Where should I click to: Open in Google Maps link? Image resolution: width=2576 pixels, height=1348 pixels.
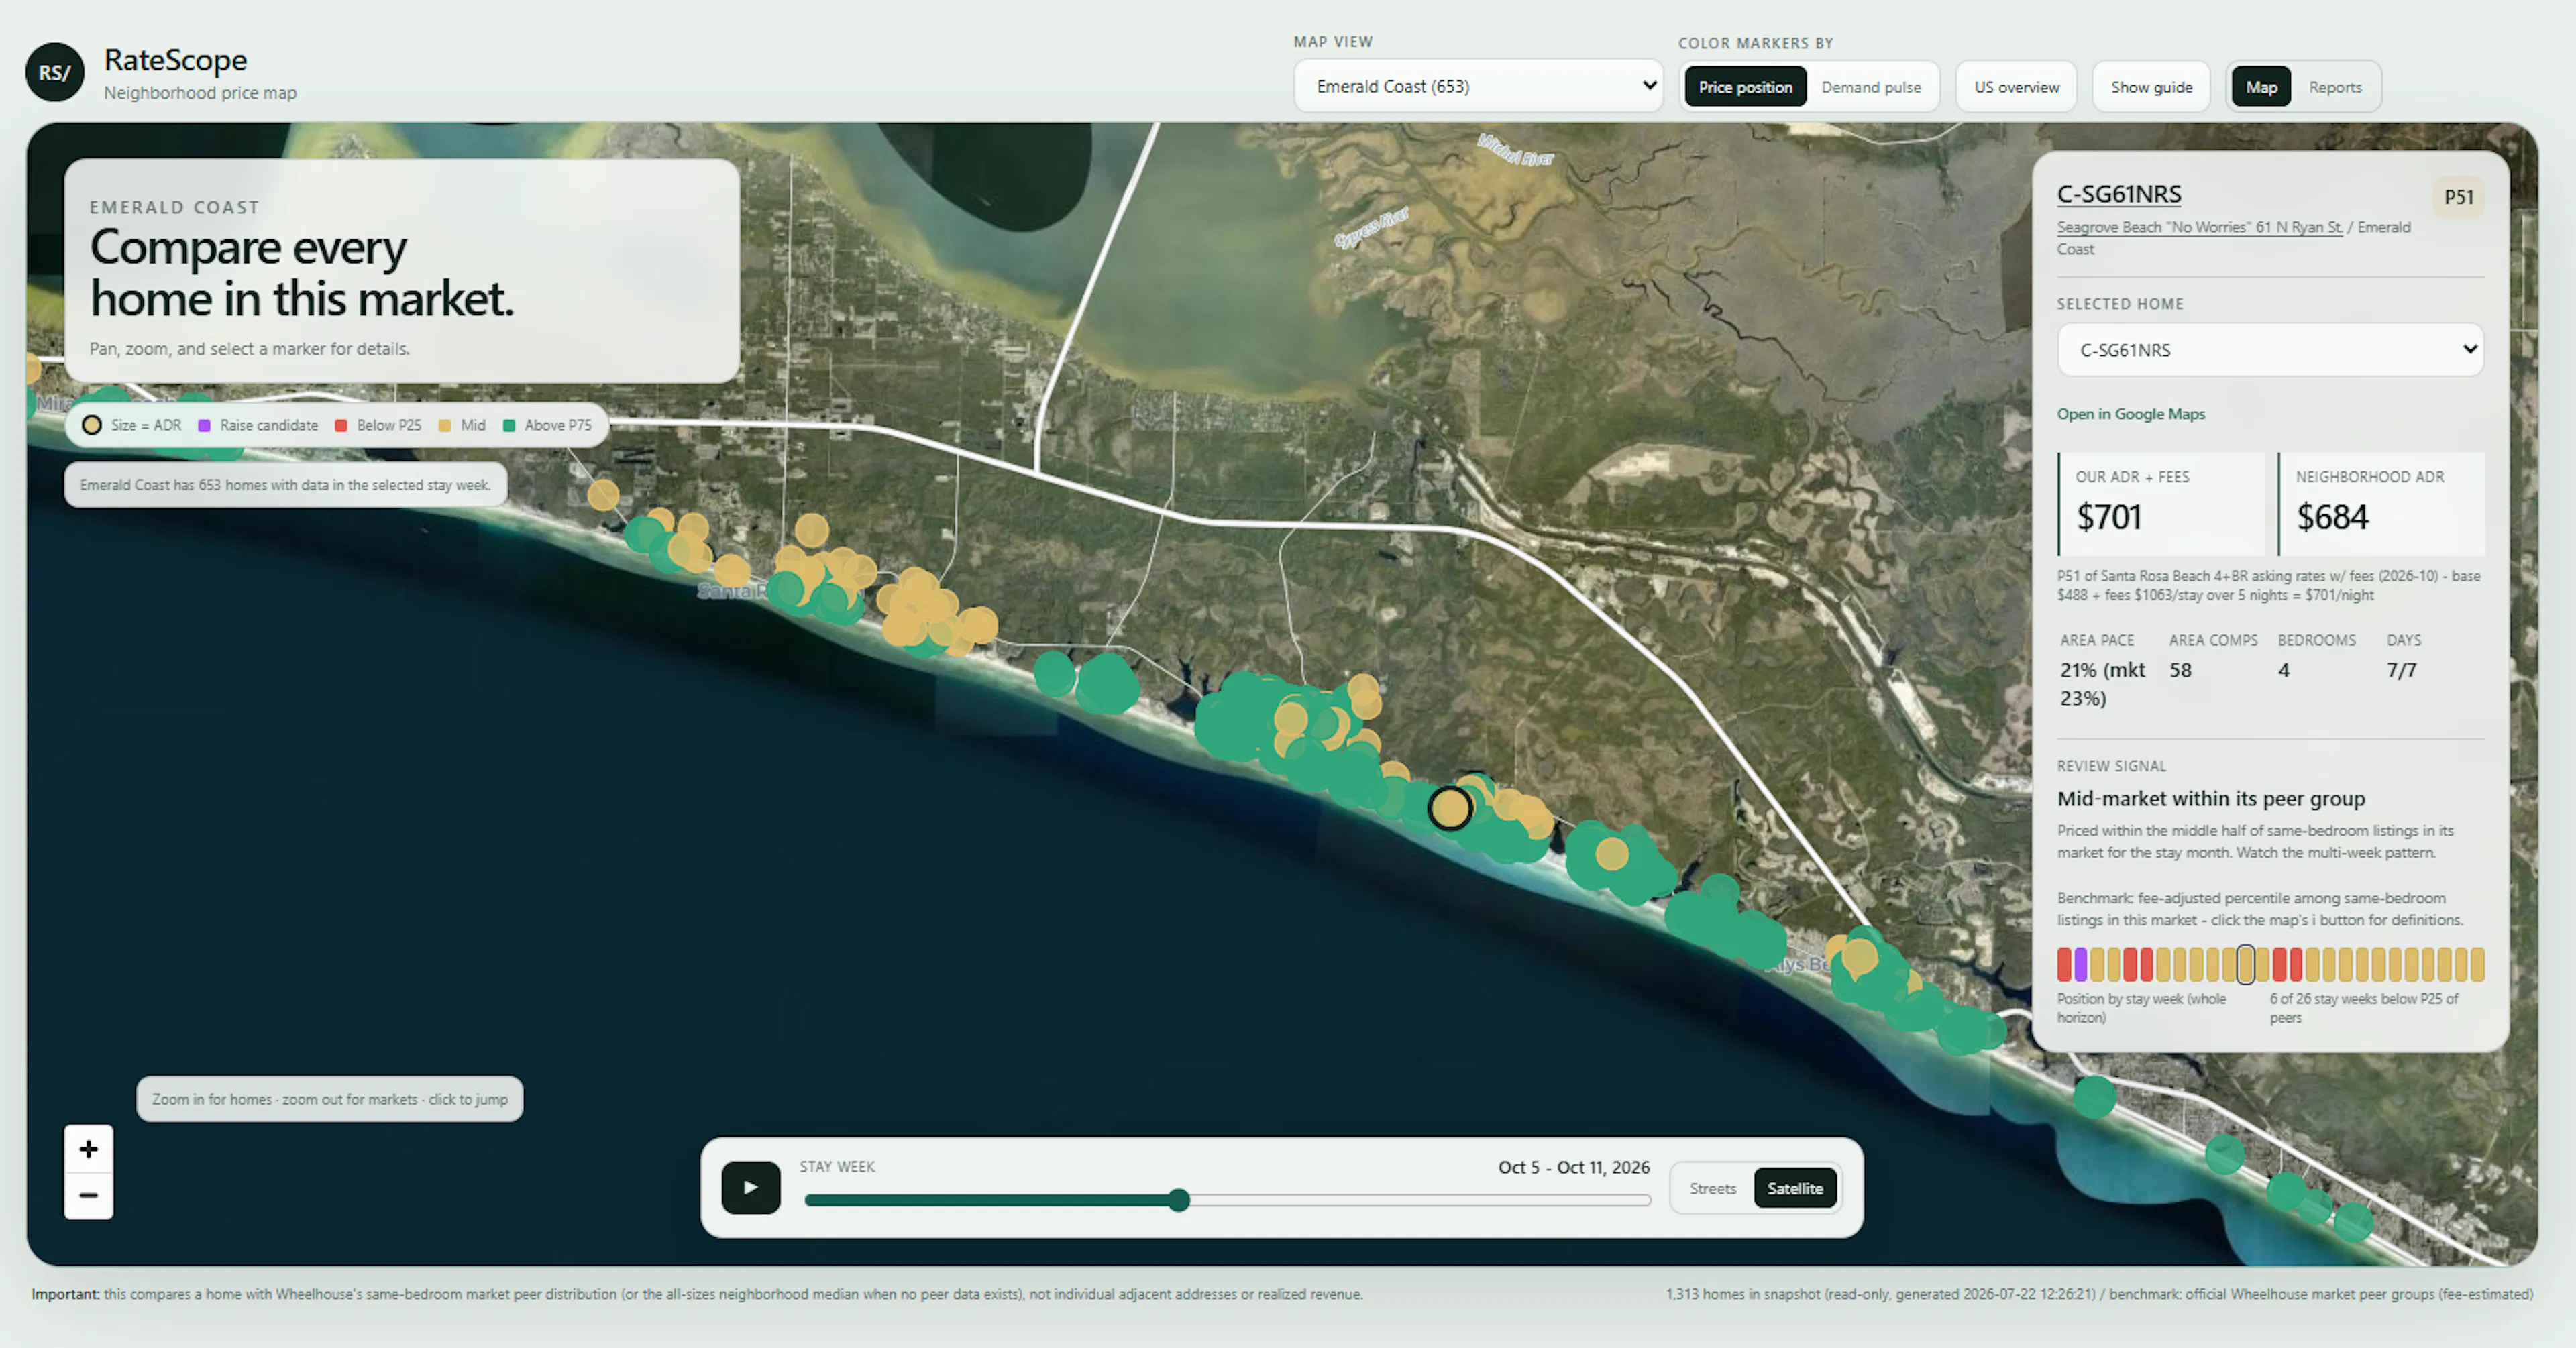(2130, 414)
